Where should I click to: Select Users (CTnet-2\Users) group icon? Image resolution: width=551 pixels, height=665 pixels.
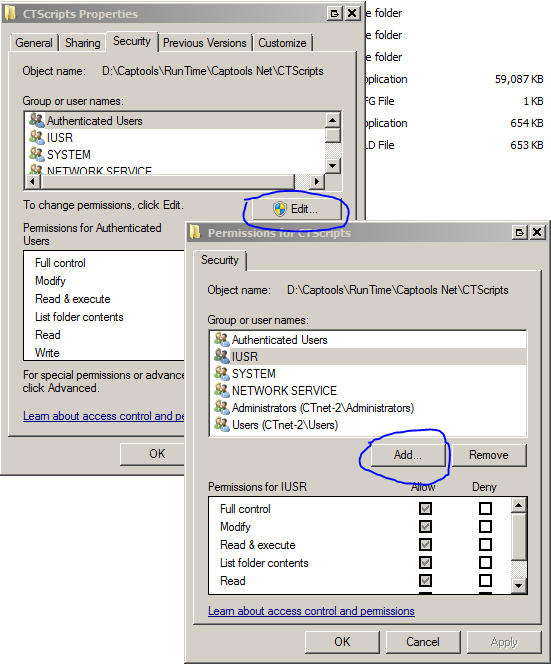pos(222,424)
